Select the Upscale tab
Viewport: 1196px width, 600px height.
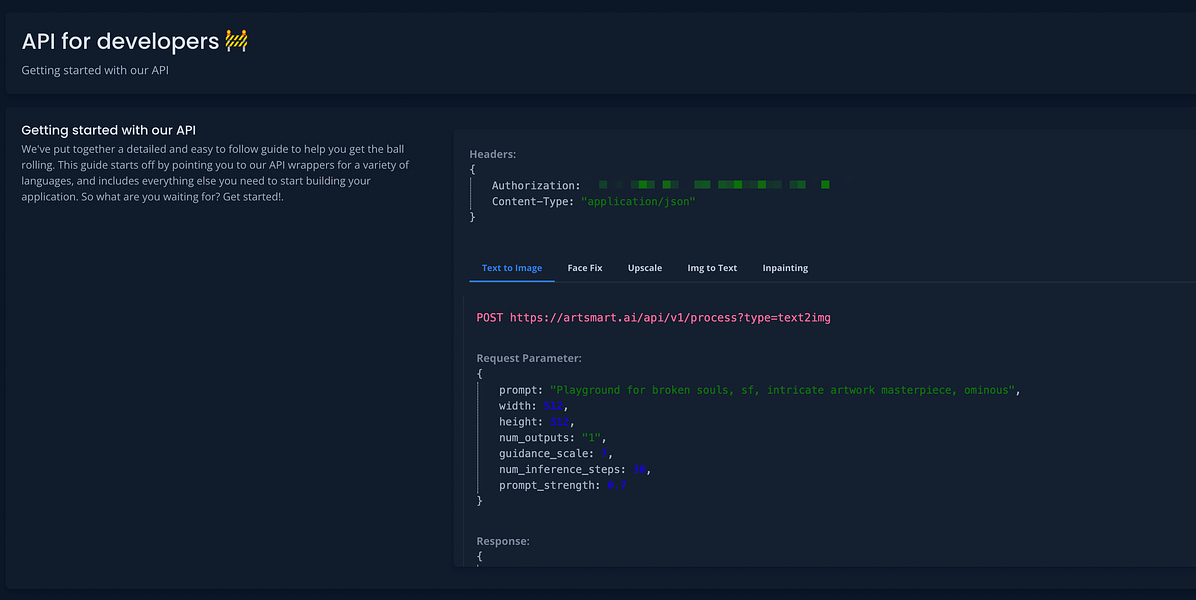pos(645,268)
